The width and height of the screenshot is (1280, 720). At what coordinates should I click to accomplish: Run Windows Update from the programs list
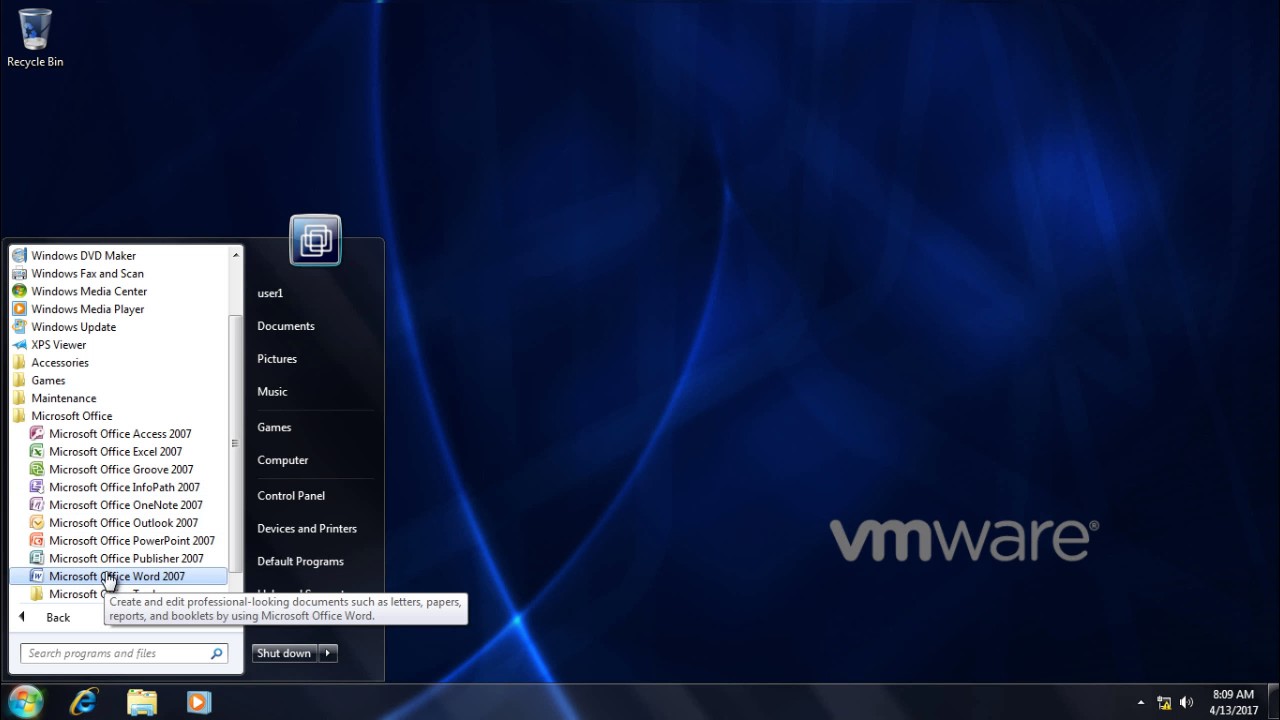coord(118,327)
